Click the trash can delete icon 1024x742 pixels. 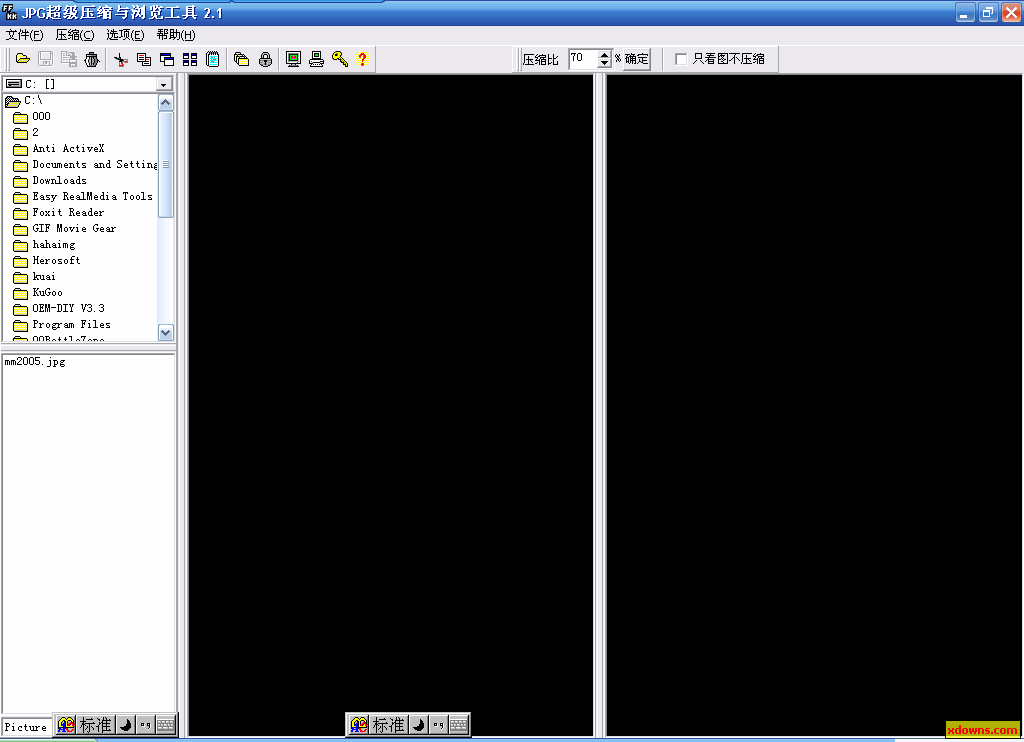pyautogui.click(x=92, y=59)
